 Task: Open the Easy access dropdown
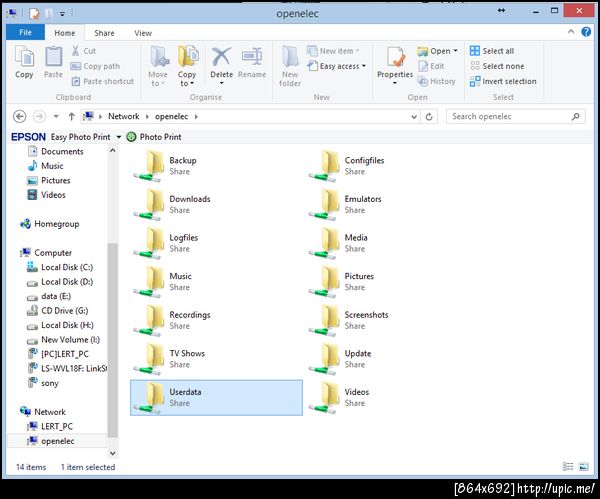click(364, 66)
